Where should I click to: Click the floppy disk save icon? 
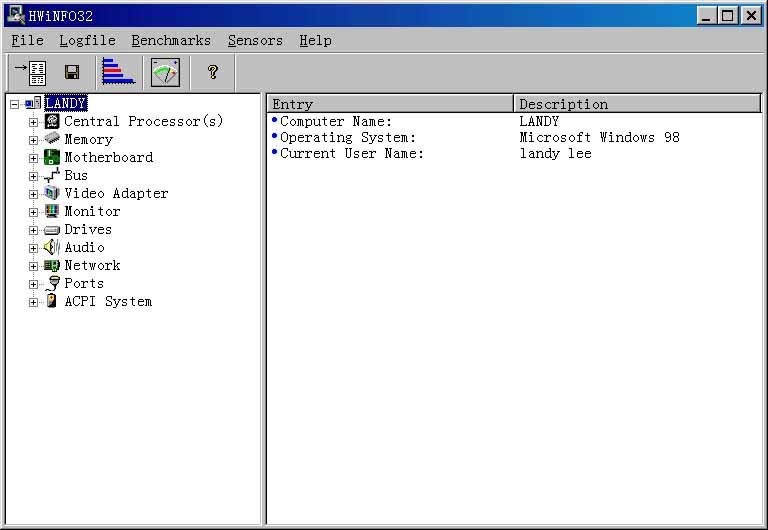click(x=72, y=72)
